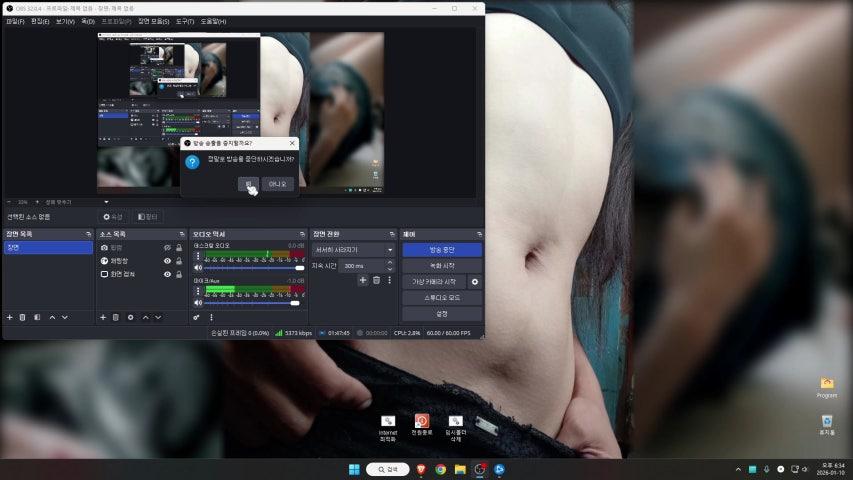
Task: Open Brave browser from the taskbar
Action: (x=421, y=469)
